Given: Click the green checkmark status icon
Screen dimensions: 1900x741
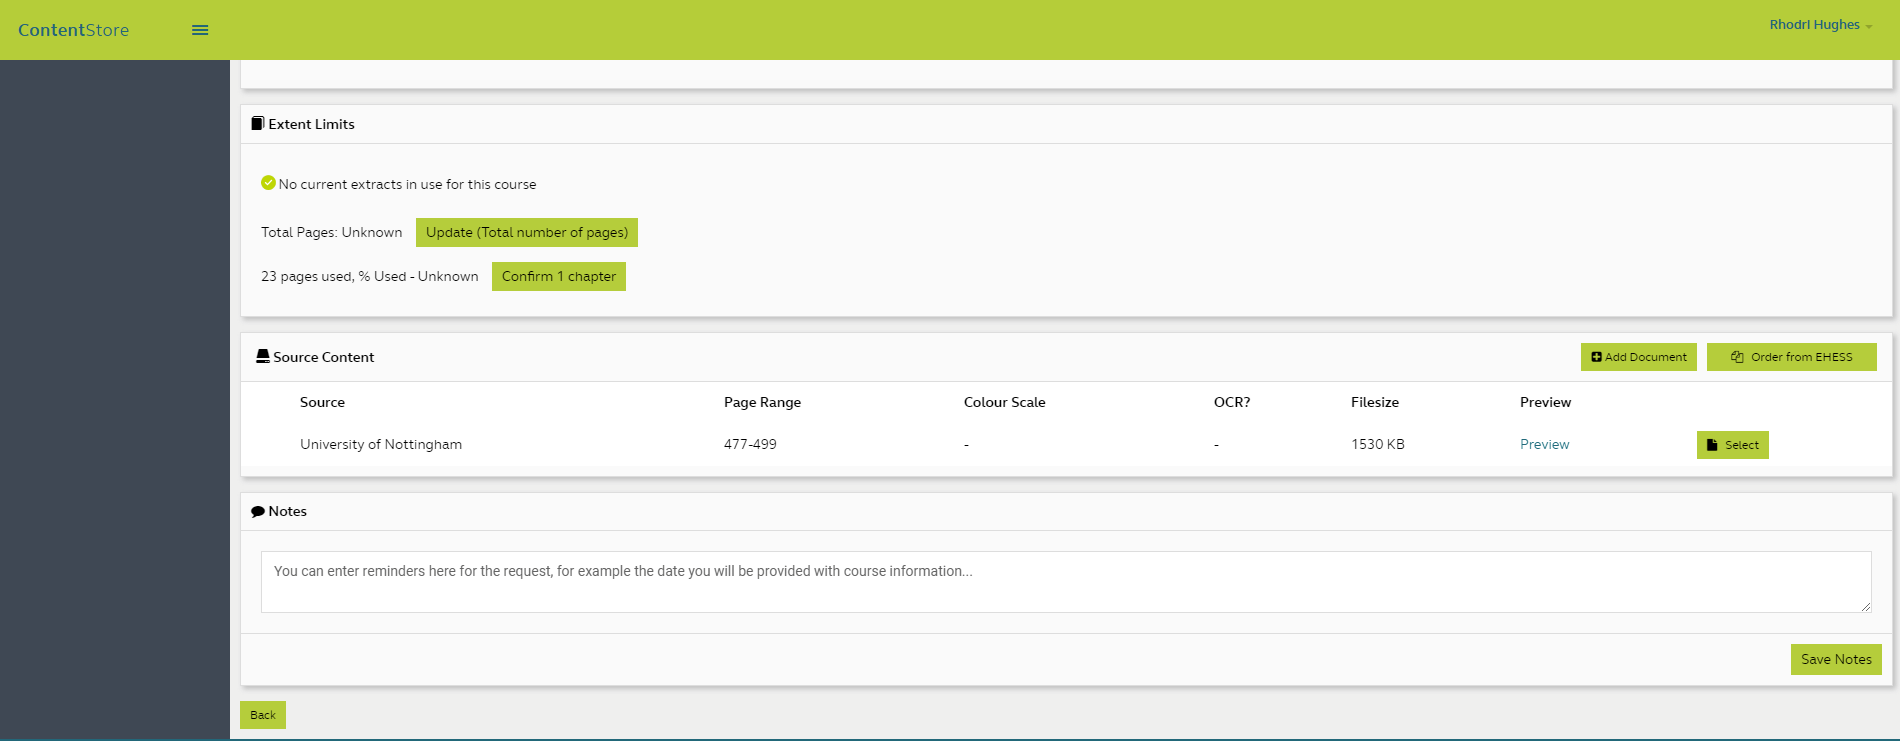Looking at the screenshot, I should coord(268,183).
